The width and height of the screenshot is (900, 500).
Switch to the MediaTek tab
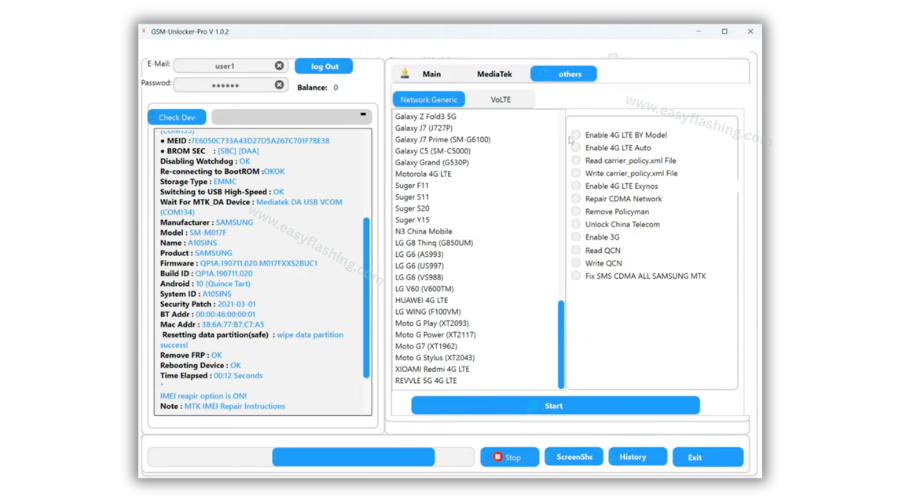494,74
